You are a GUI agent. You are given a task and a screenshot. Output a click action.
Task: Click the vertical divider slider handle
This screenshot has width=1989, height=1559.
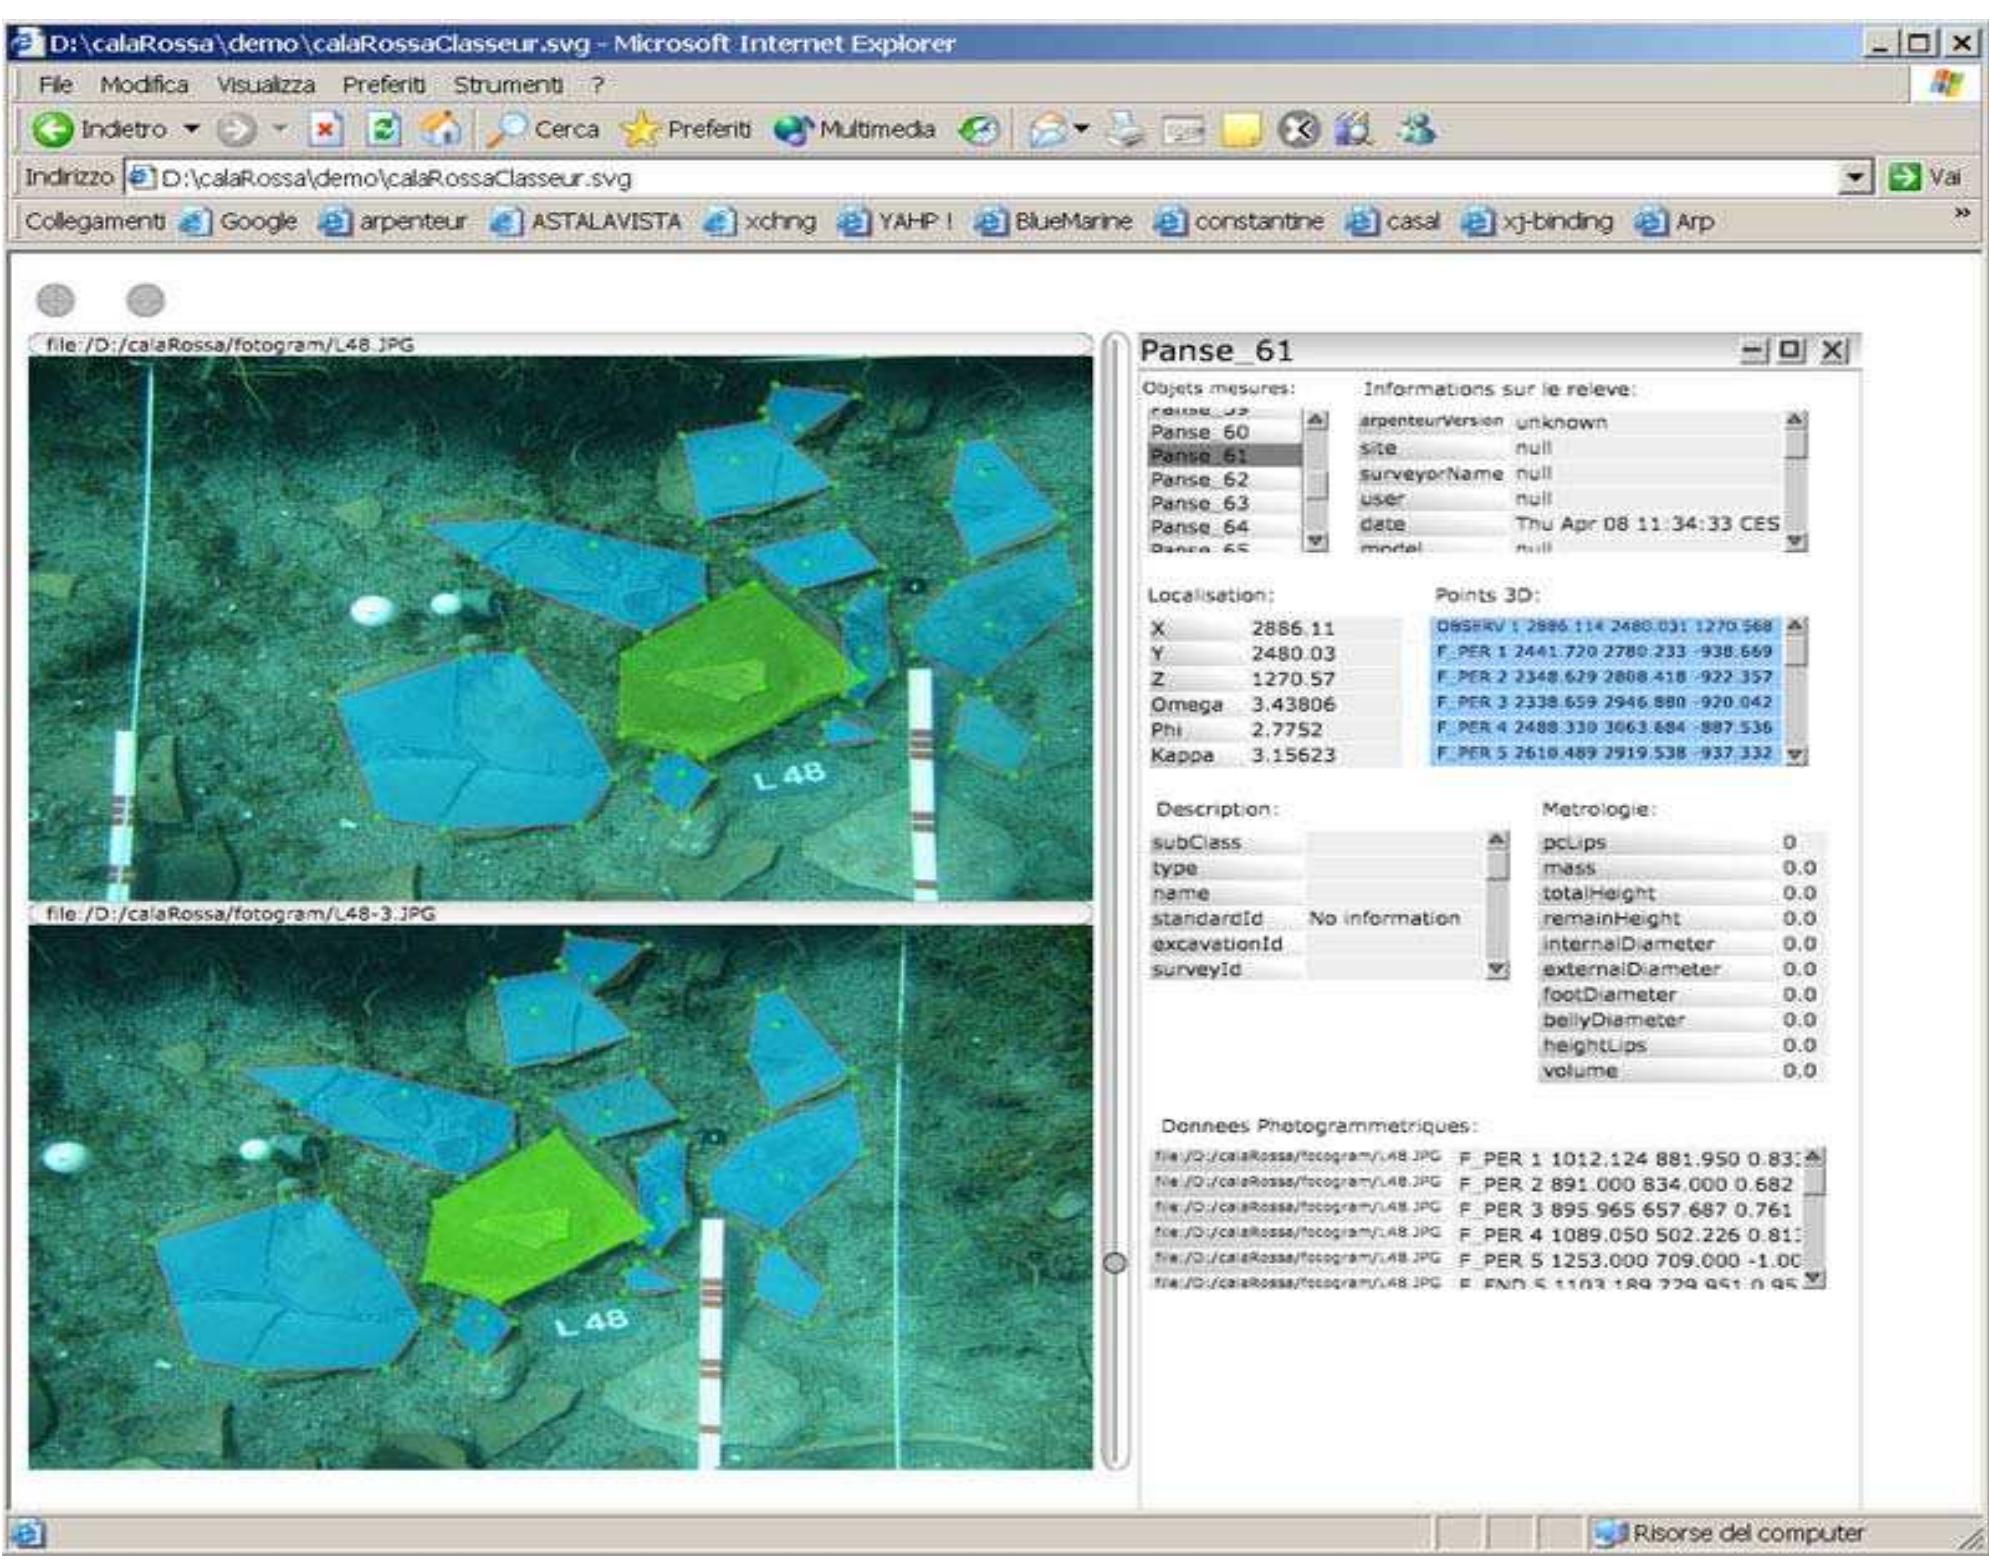[1115, 1262]
